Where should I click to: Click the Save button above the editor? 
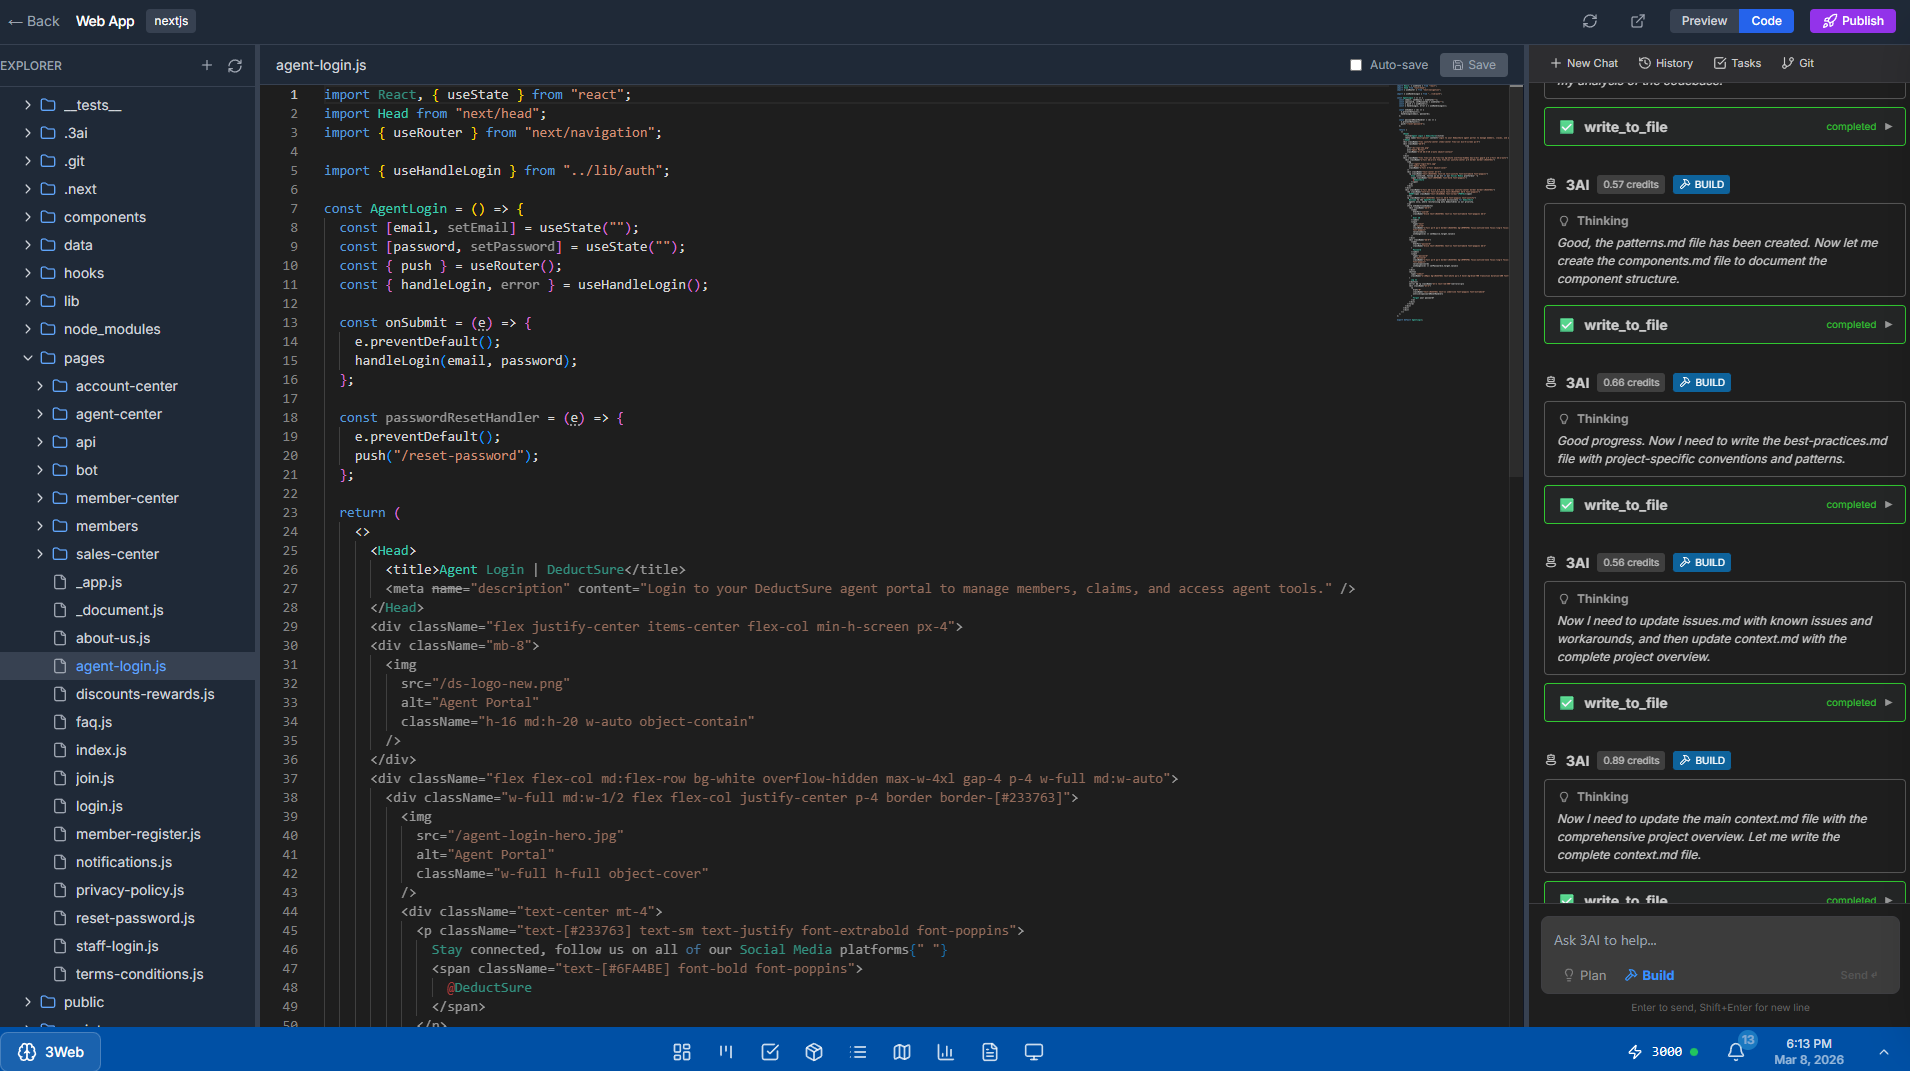tap(1473, 64)
